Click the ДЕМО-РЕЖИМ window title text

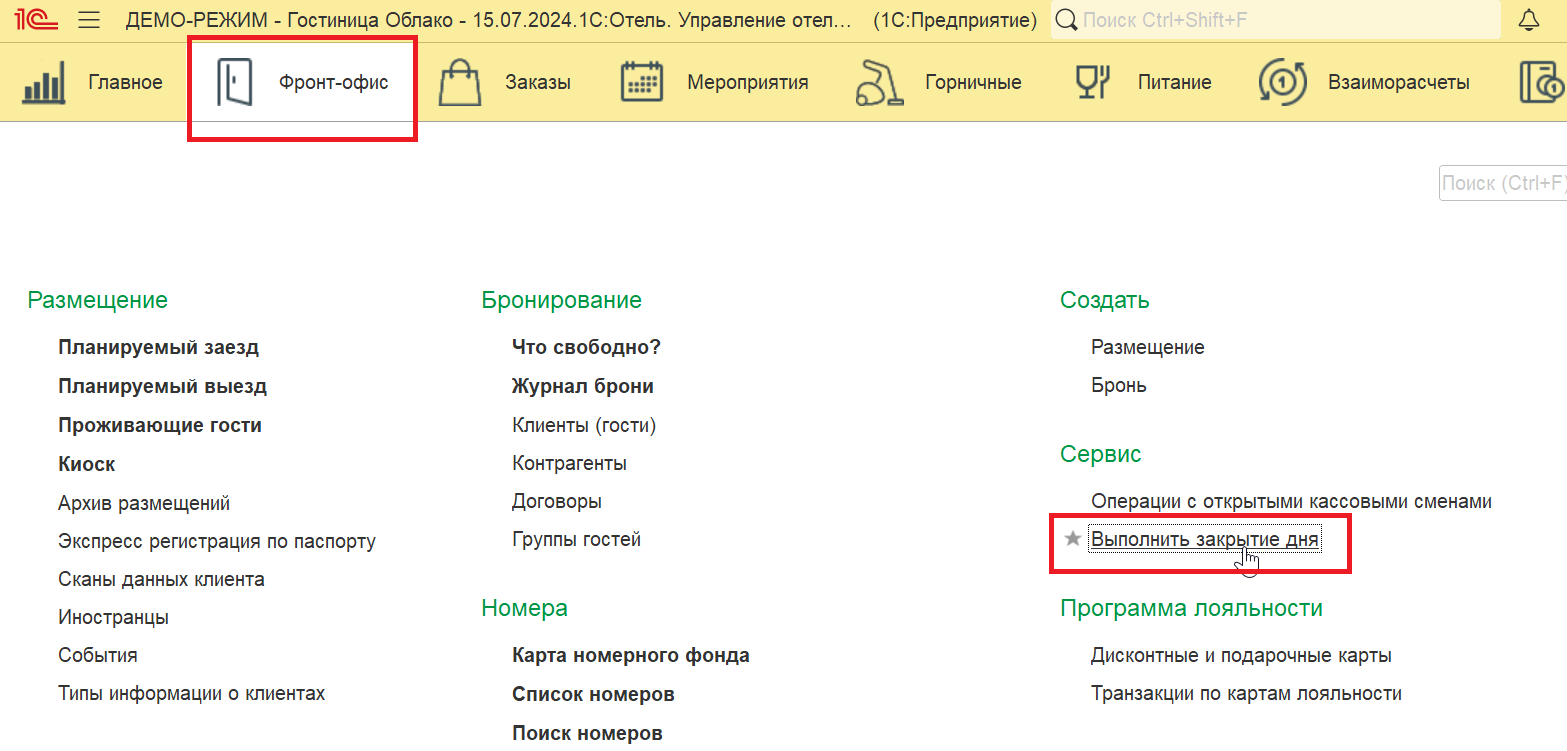(x=490, y=20)
